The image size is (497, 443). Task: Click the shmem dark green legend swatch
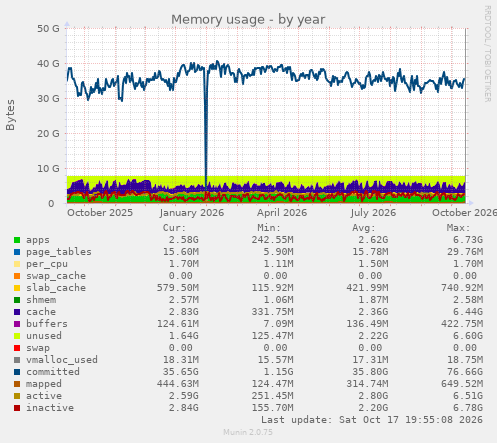pyautogui.click(x=17, y=300)
